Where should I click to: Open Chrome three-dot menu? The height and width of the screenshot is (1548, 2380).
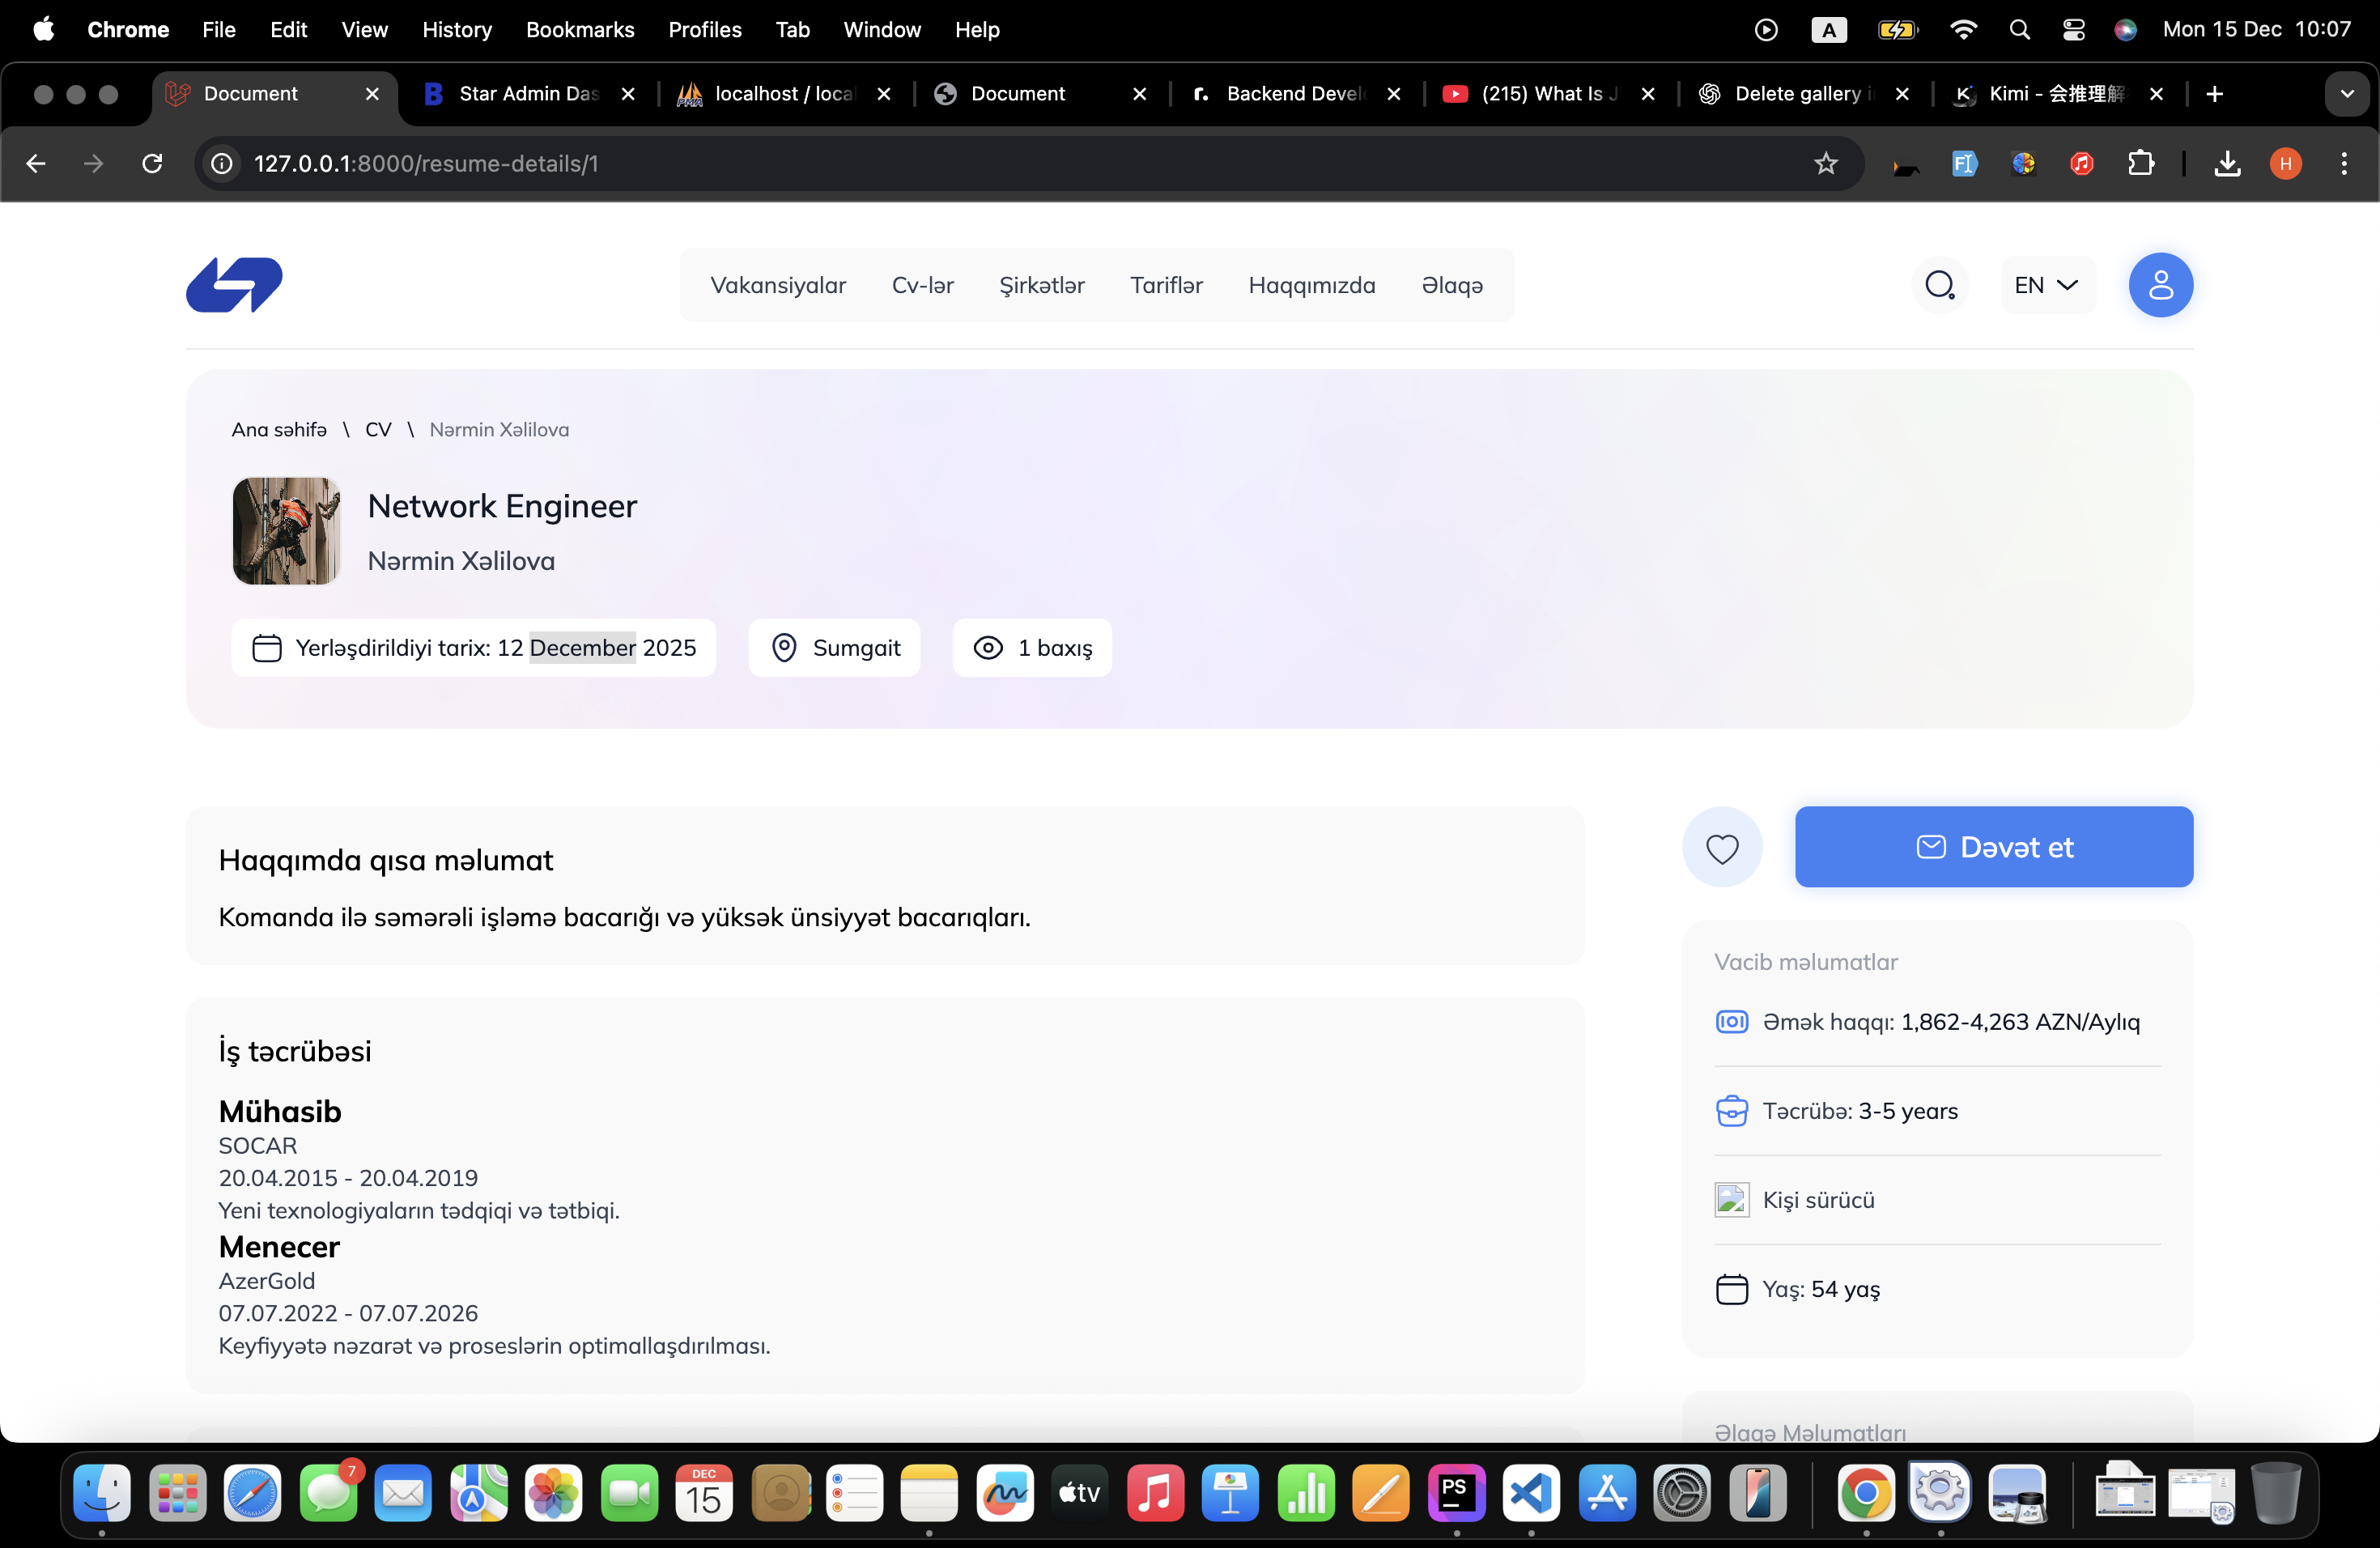coord(2344,163)
